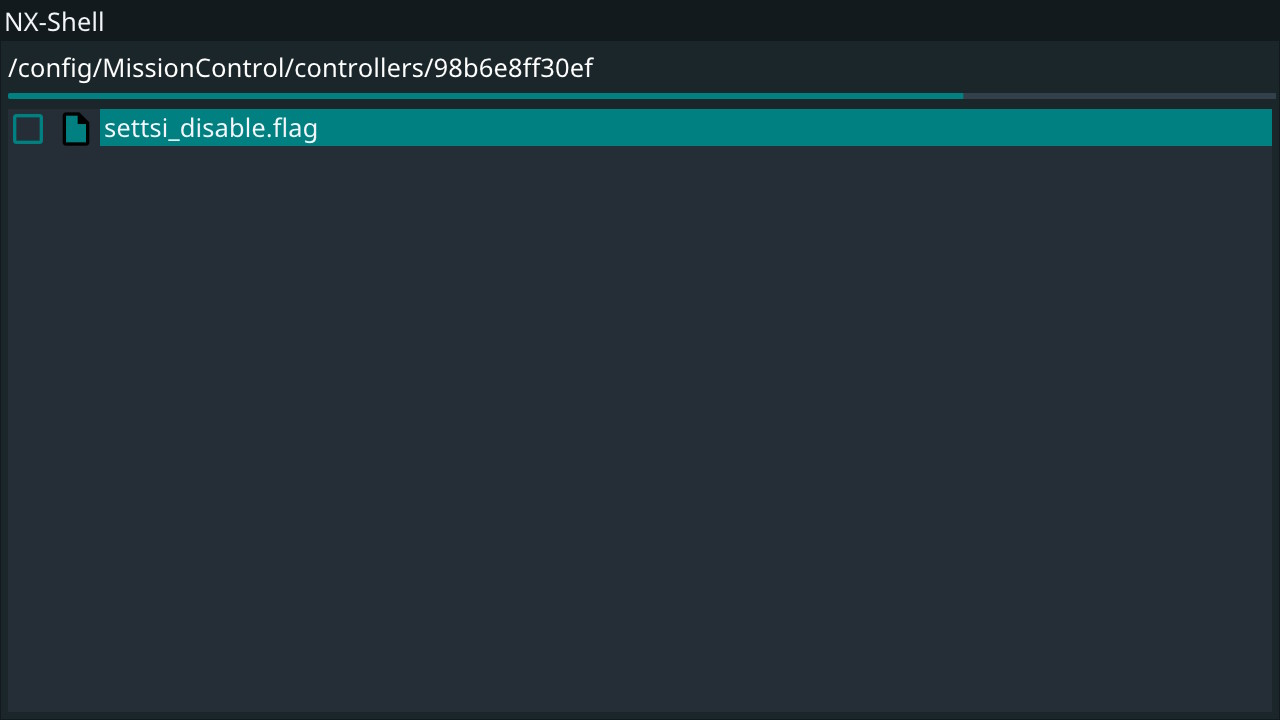Image resolution: width=1280 pixels, height=720 pixels.
Task: Click the current directory path text
Action: point(300,68)
